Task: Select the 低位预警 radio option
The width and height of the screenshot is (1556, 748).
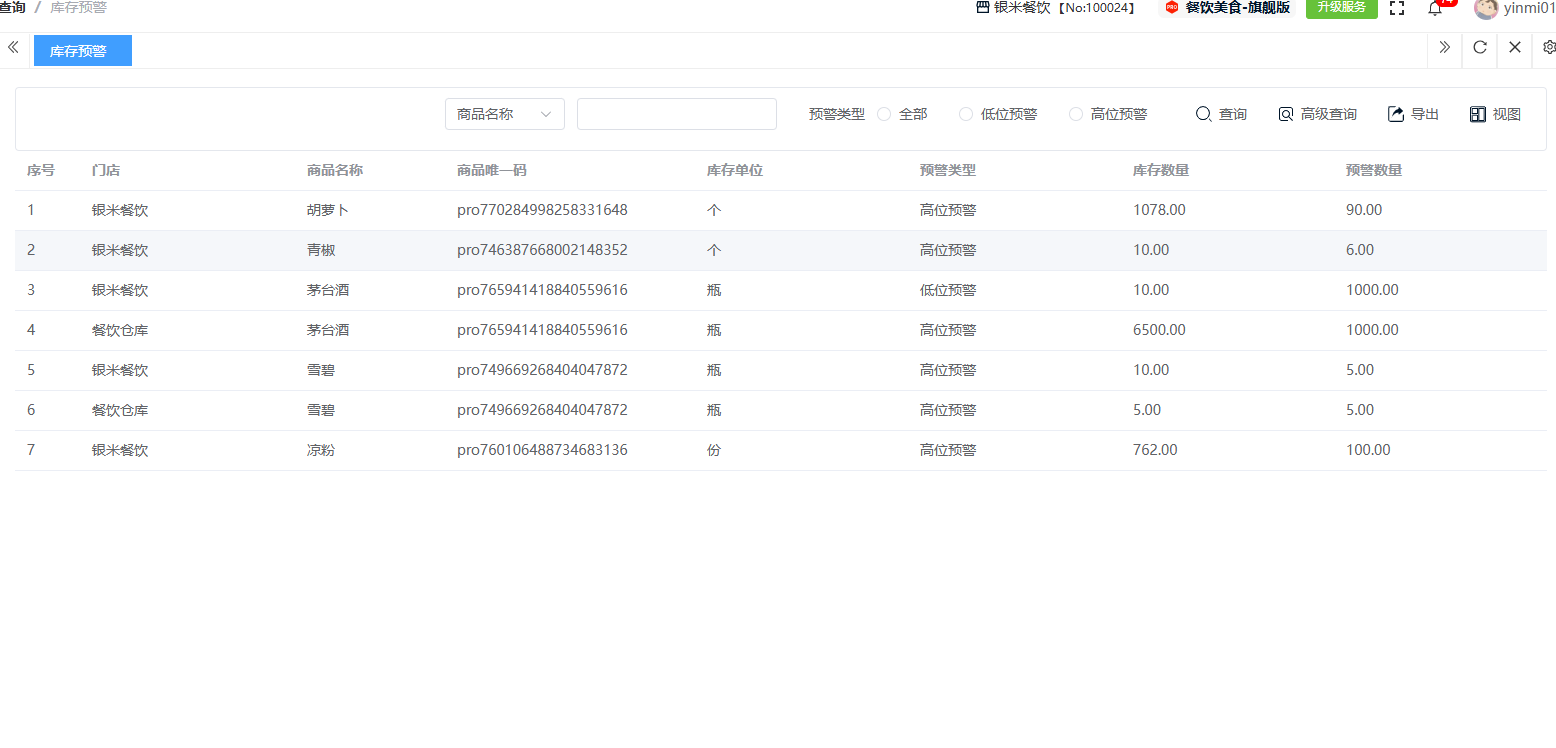Action: [x=966, y=114]
